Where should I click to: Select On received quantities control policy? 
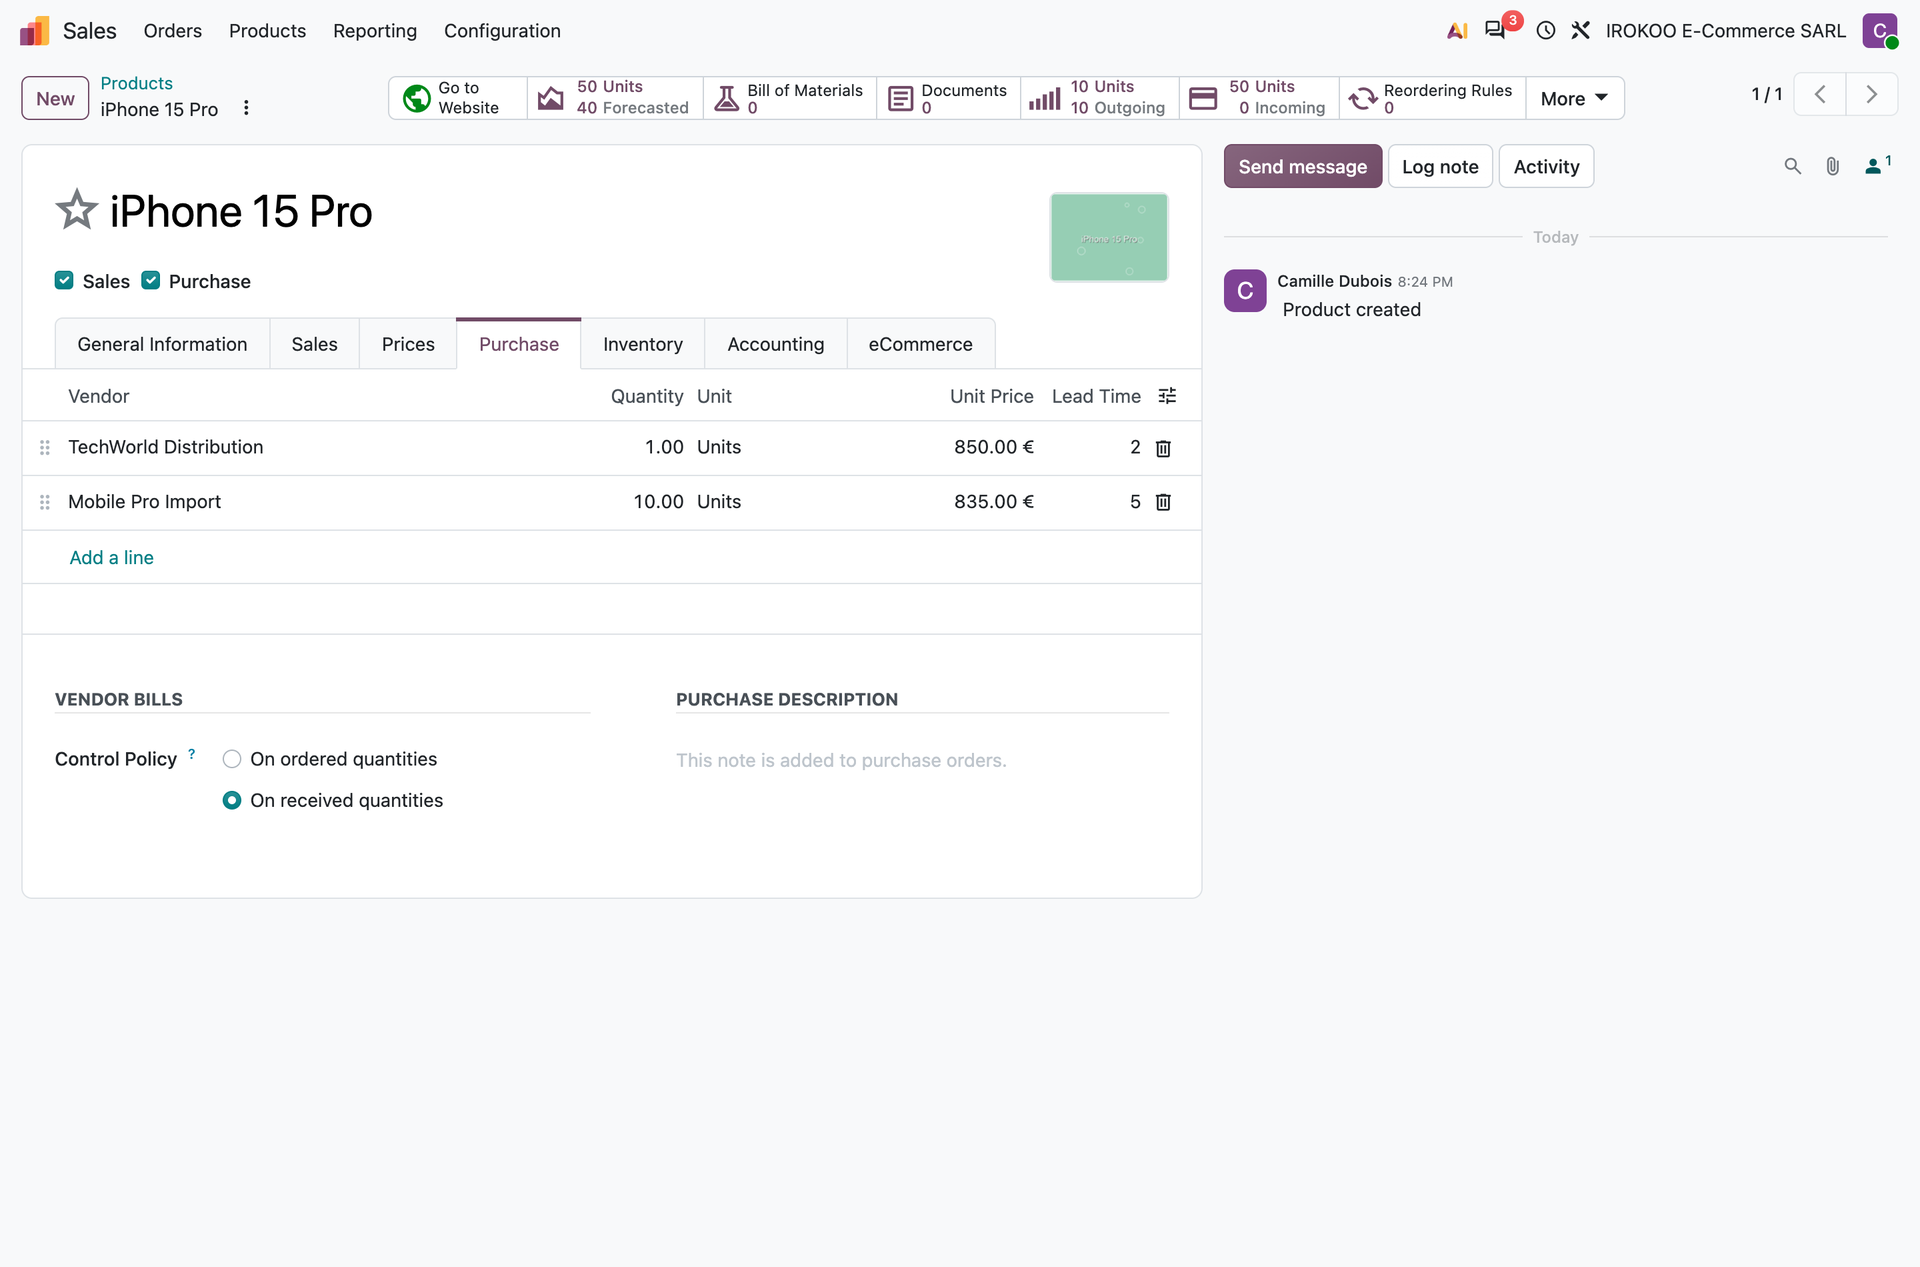(x=232, y=800)
